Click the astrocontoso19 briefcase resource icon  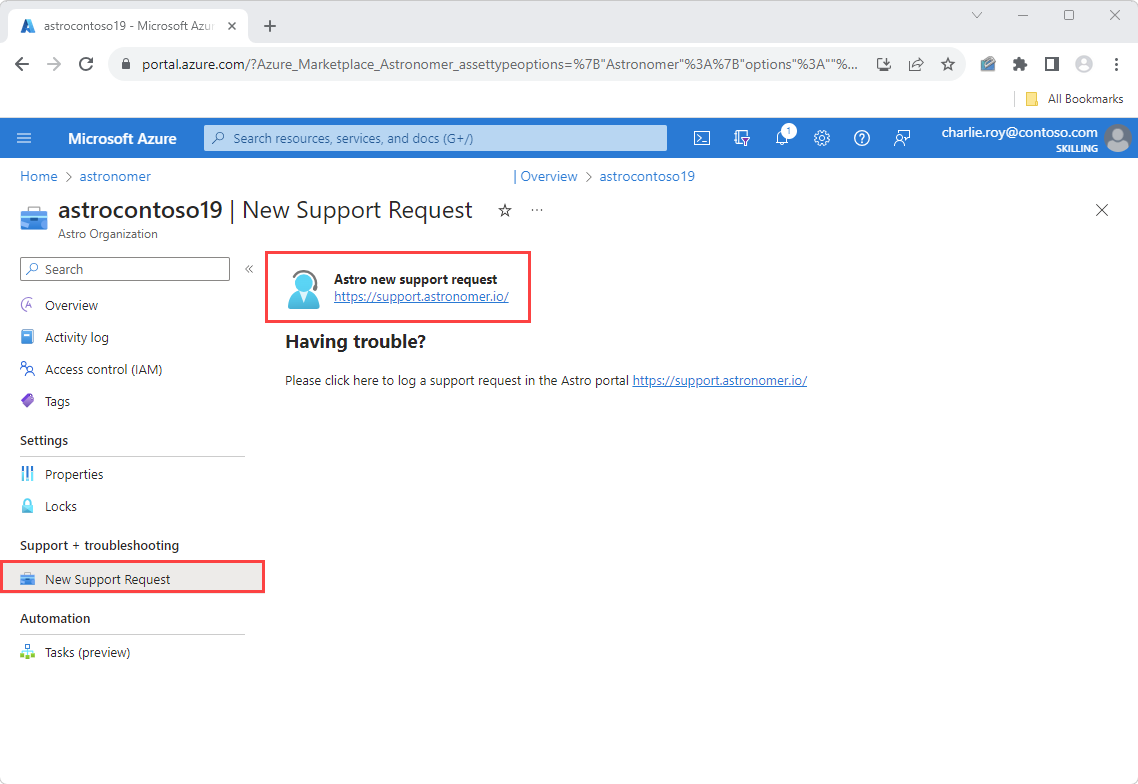pos(33,219)
